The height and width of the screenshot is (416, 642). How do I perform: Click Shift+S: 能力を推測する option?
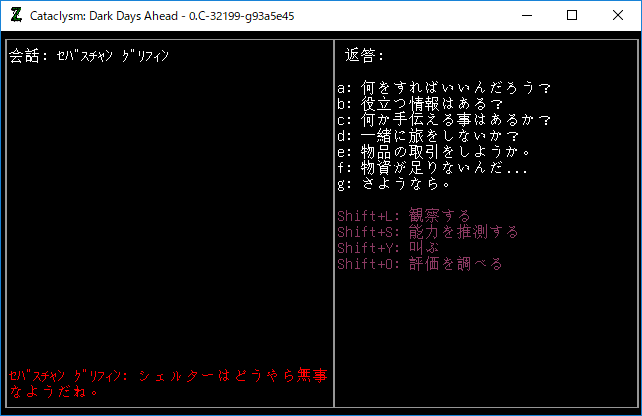(x=428, y=231)
